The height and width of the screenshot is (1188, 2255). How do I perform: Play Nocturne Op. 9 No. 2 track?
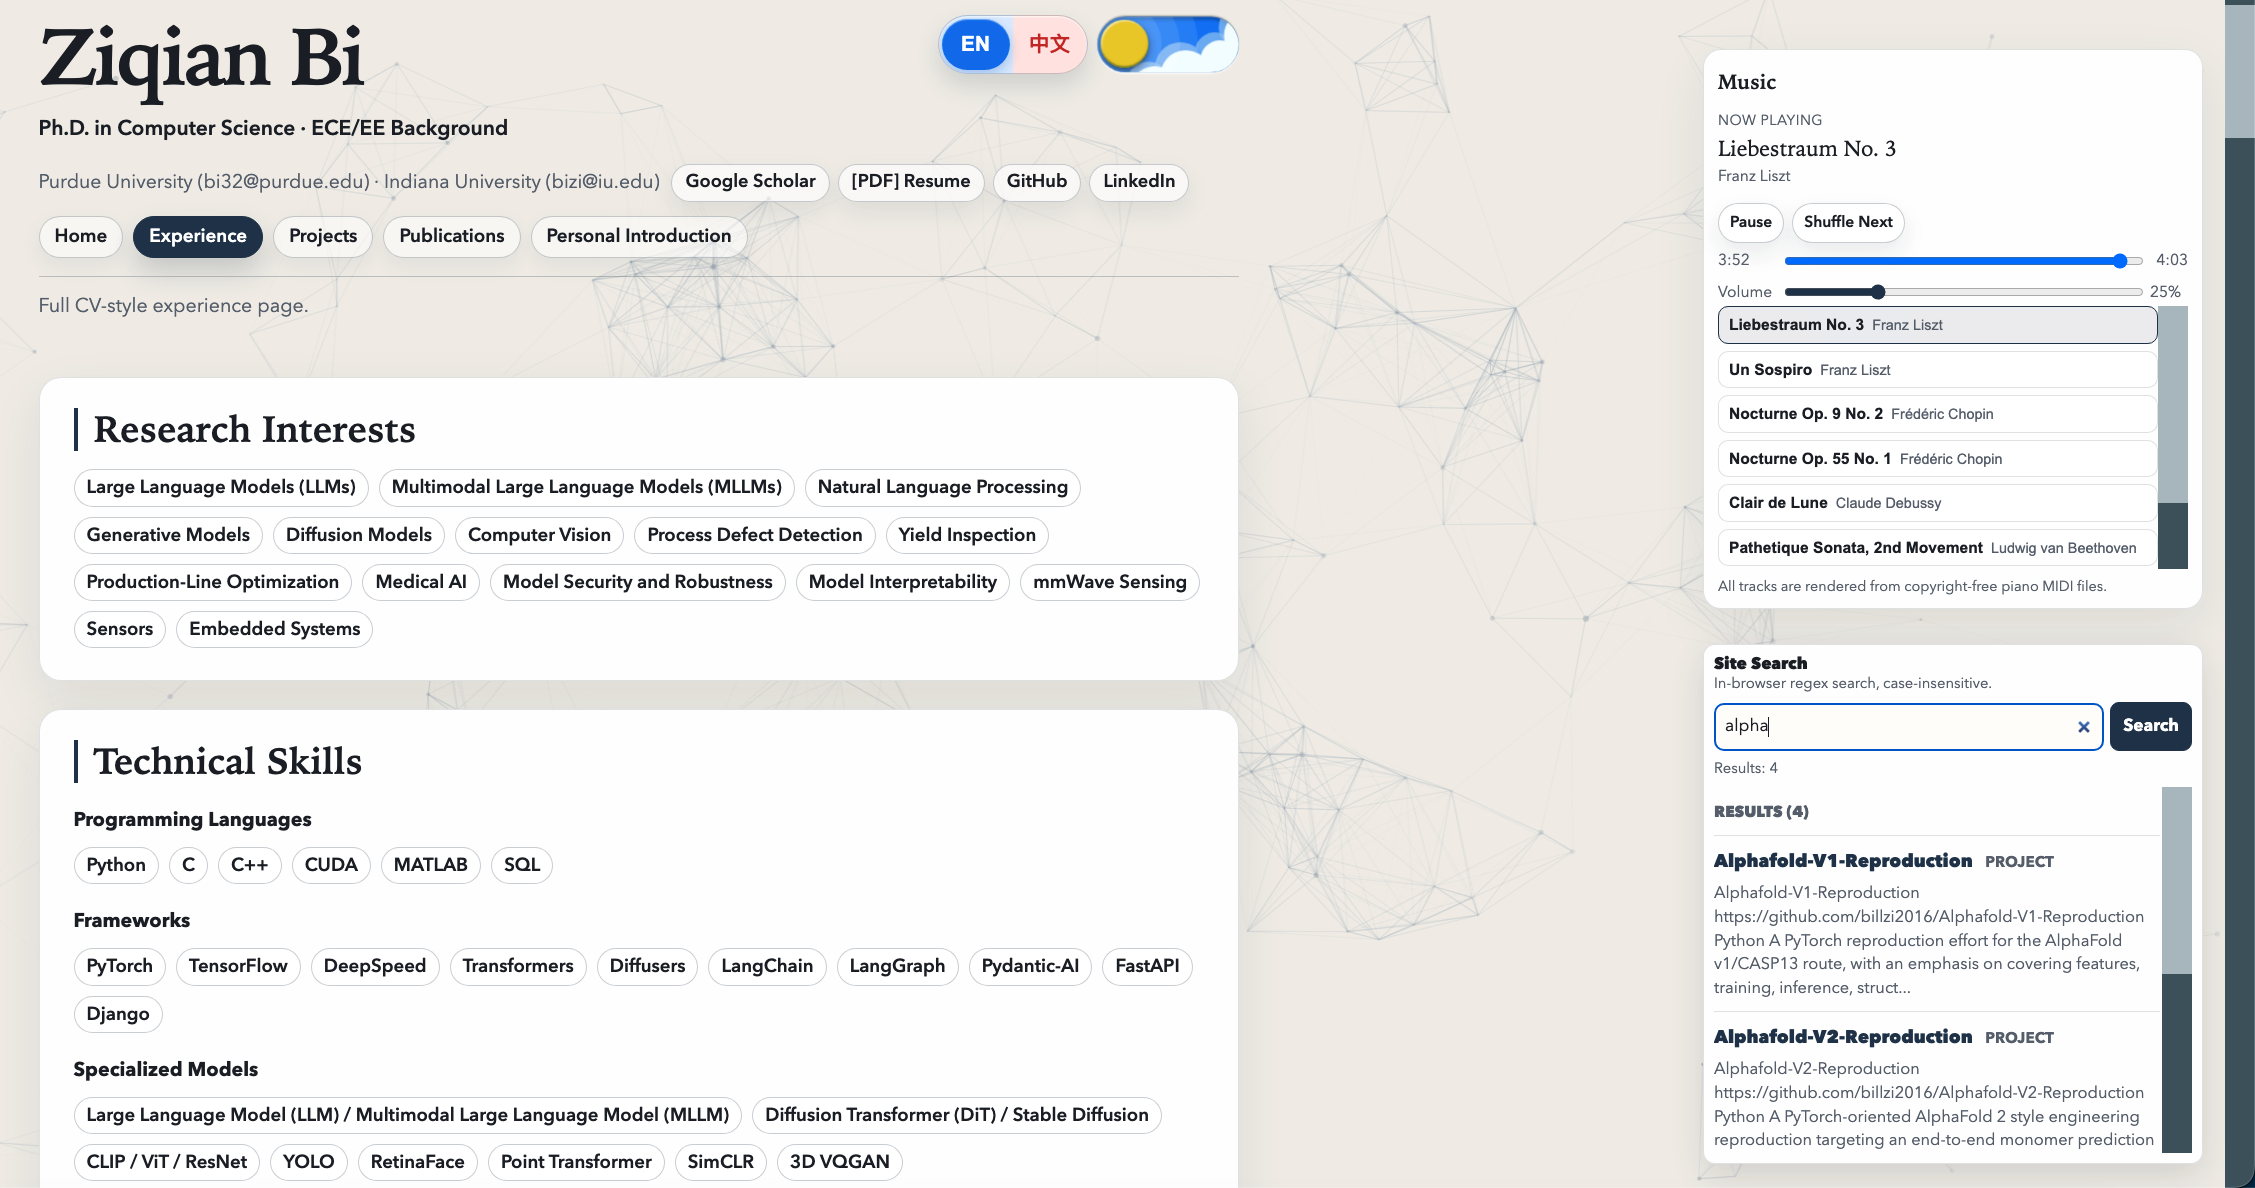(1937, 414)
